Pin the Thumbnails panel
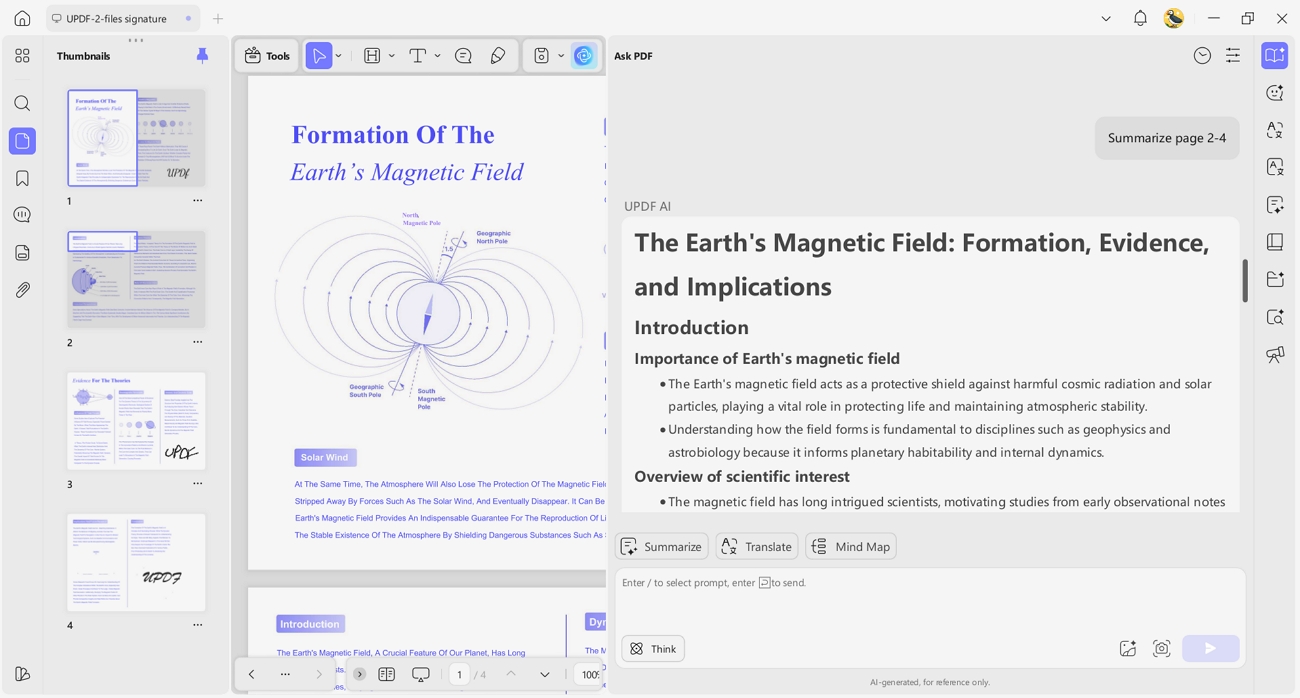Viewport: 1300px width, 698px height. (x=202, y=56)
